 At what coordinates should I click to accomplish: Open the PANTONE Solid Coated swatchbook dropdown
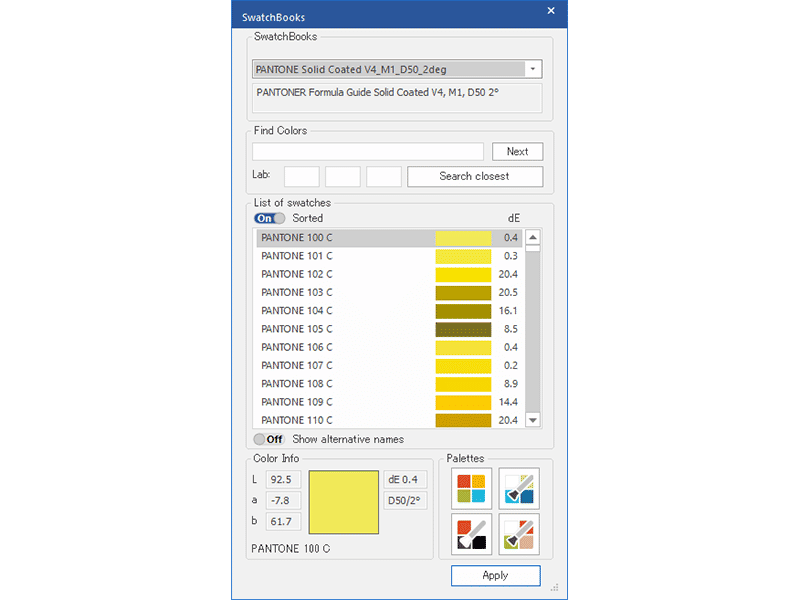coord(533,69)
